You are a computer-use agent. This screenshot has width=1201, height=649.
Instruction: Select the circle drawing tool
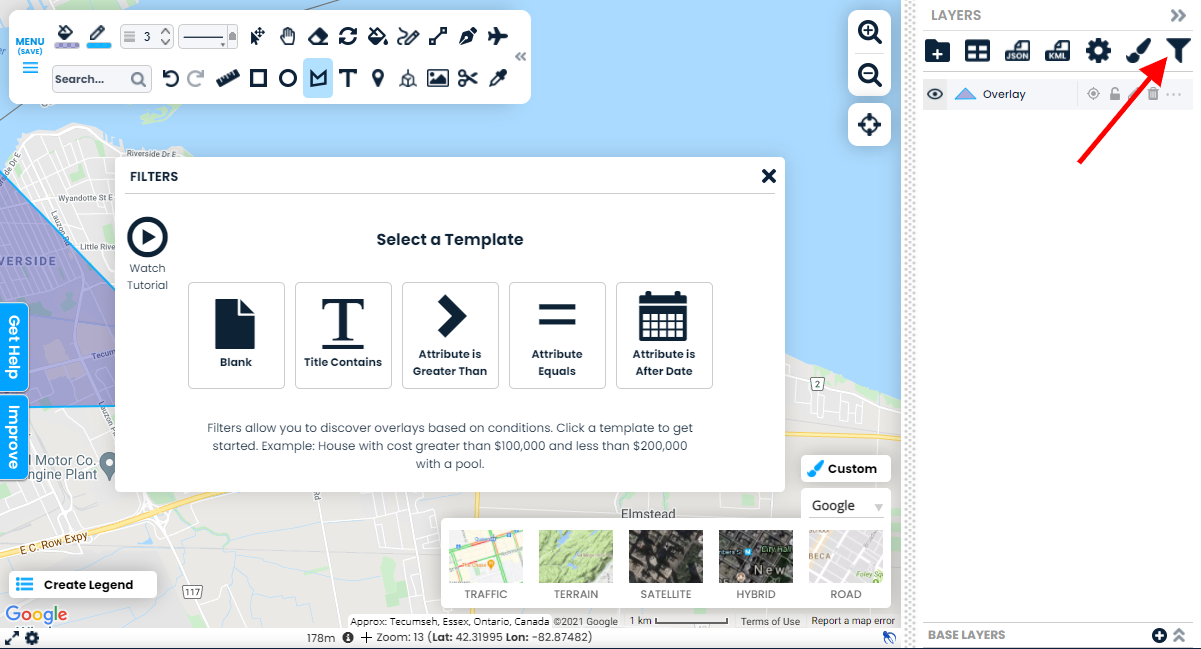pyautogui.click(x=288, y=78)
